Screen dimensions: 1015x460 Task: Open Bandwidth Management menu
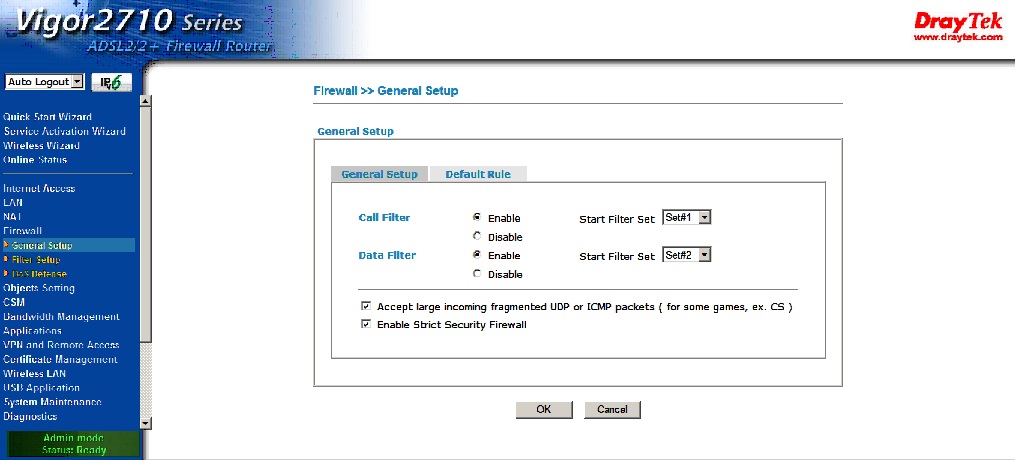[61, 317]
